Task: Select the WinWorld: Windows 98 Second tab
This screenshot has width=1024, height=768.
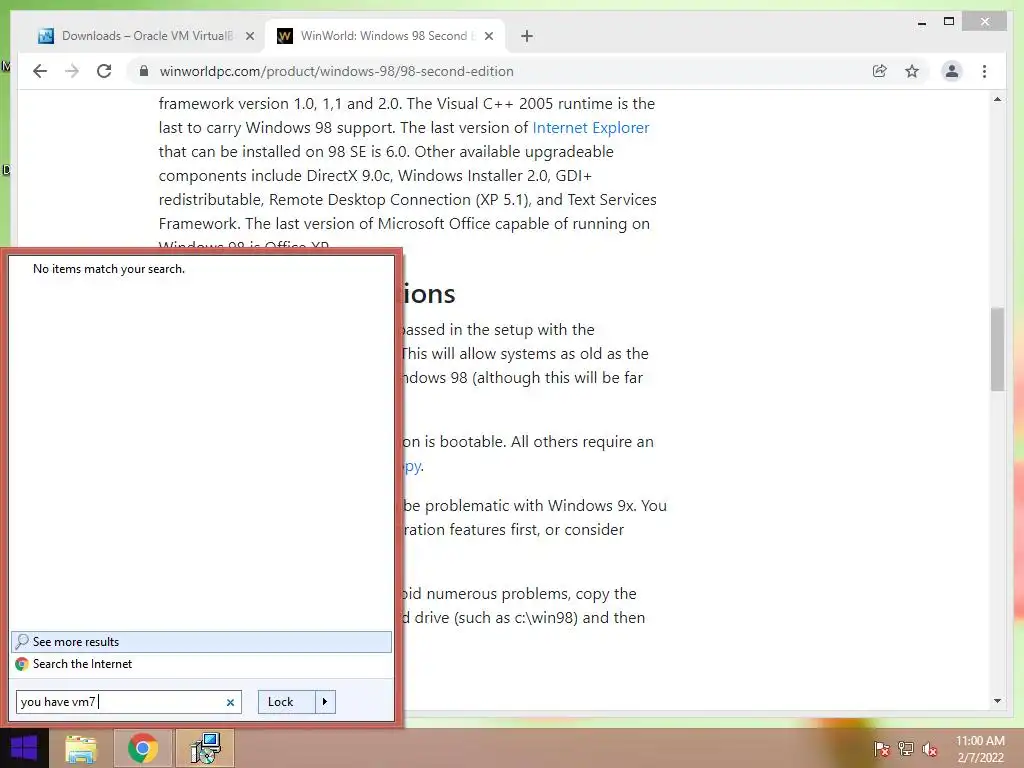Action: pos(385,36)
